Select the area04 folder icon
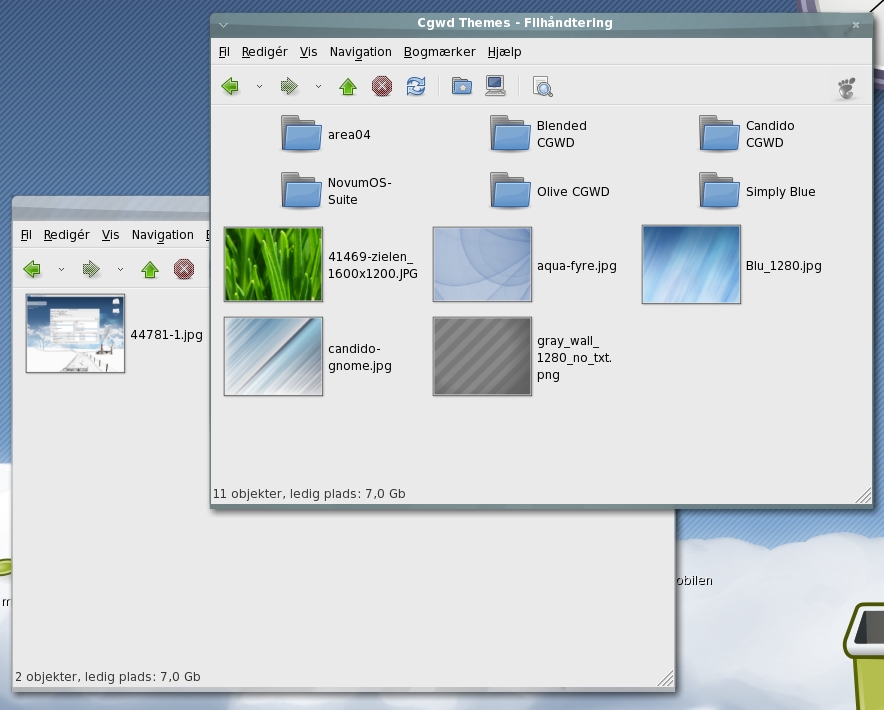 [301, 134]
